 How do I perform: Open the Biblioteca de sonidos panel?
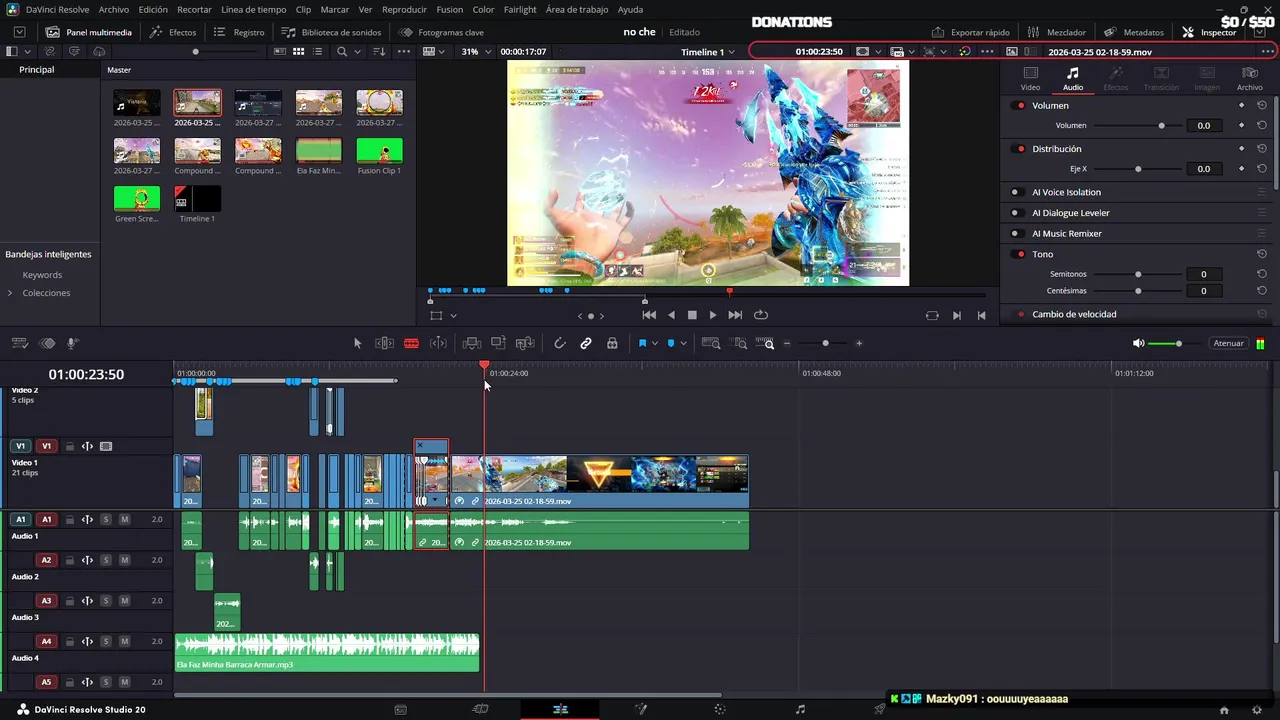tap(330, 32)
